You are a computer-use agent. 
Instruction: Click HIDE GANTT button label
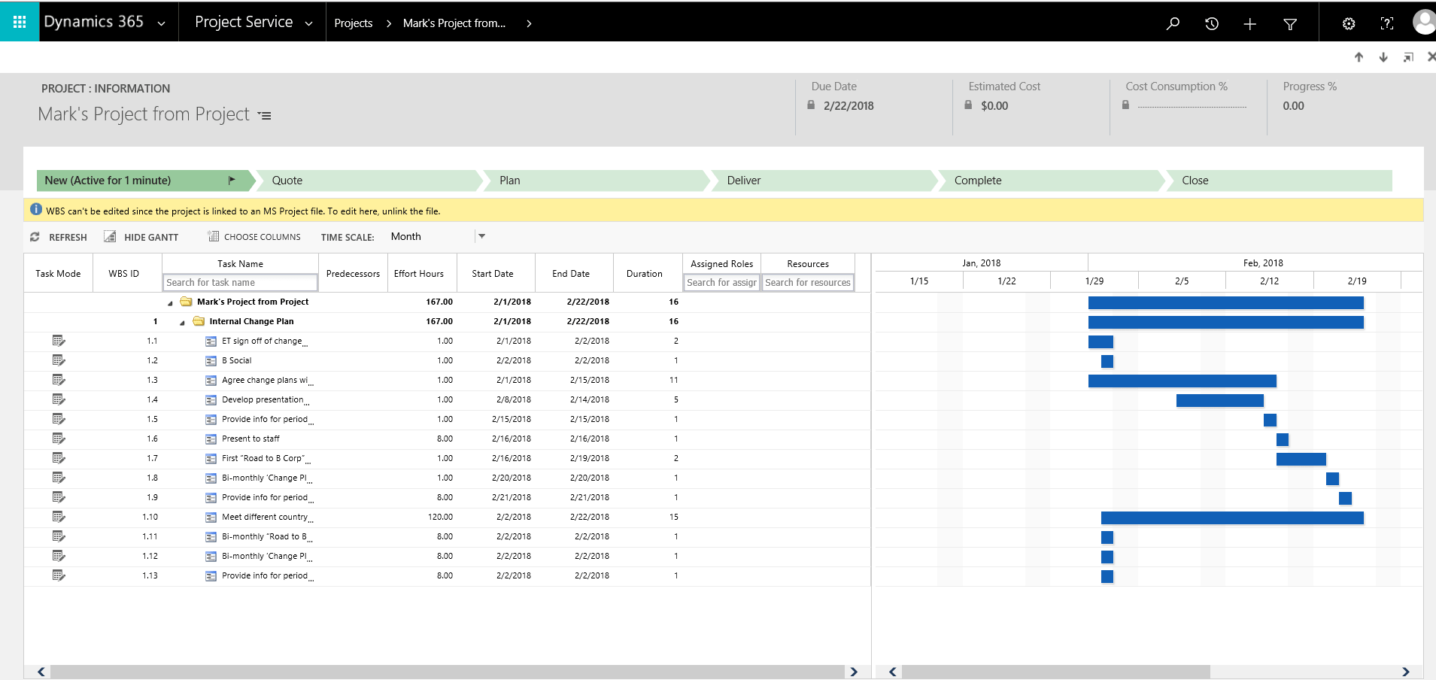coord(151,237)
